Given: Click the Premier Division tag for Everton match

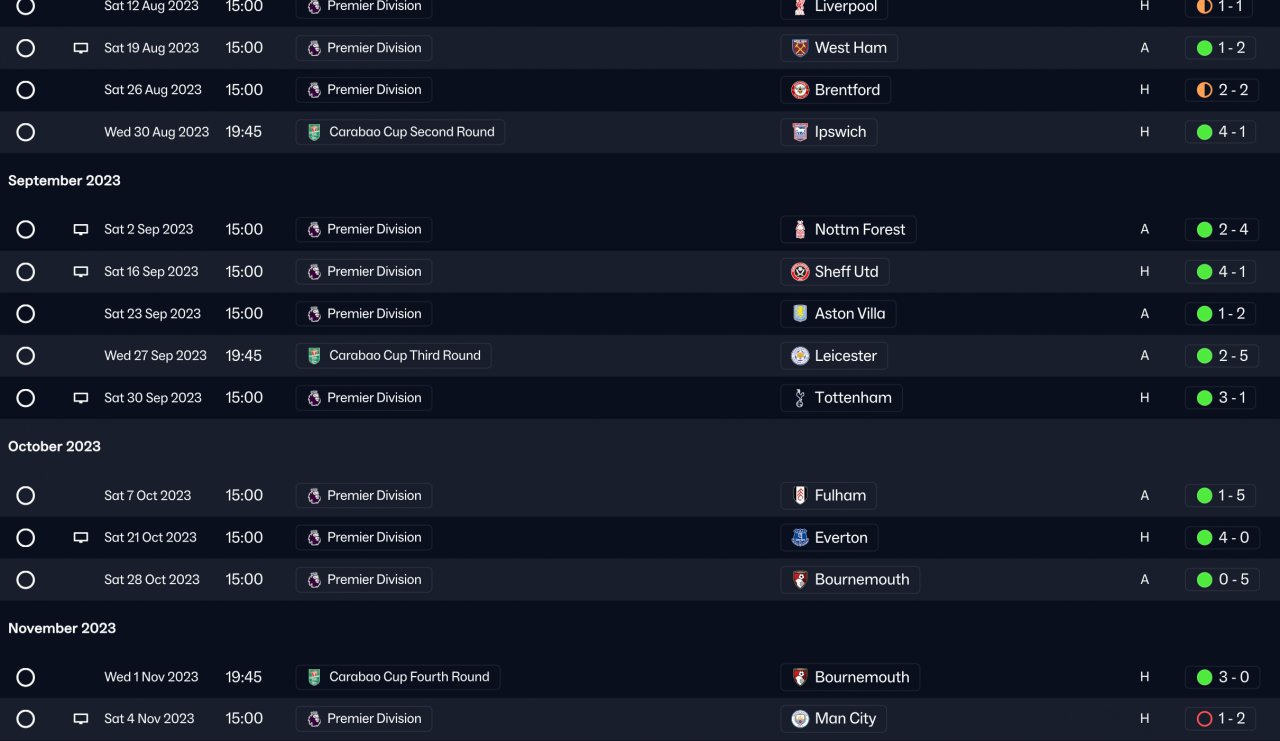Looking at the screenshot, I should tap(364, 538).
